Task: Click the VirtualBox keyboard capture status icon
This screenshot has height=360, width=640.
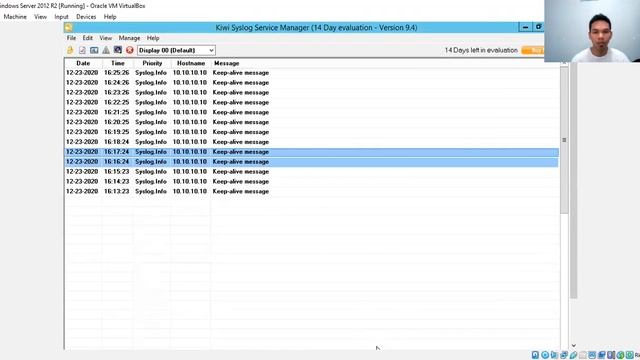Action: [629, 355]
